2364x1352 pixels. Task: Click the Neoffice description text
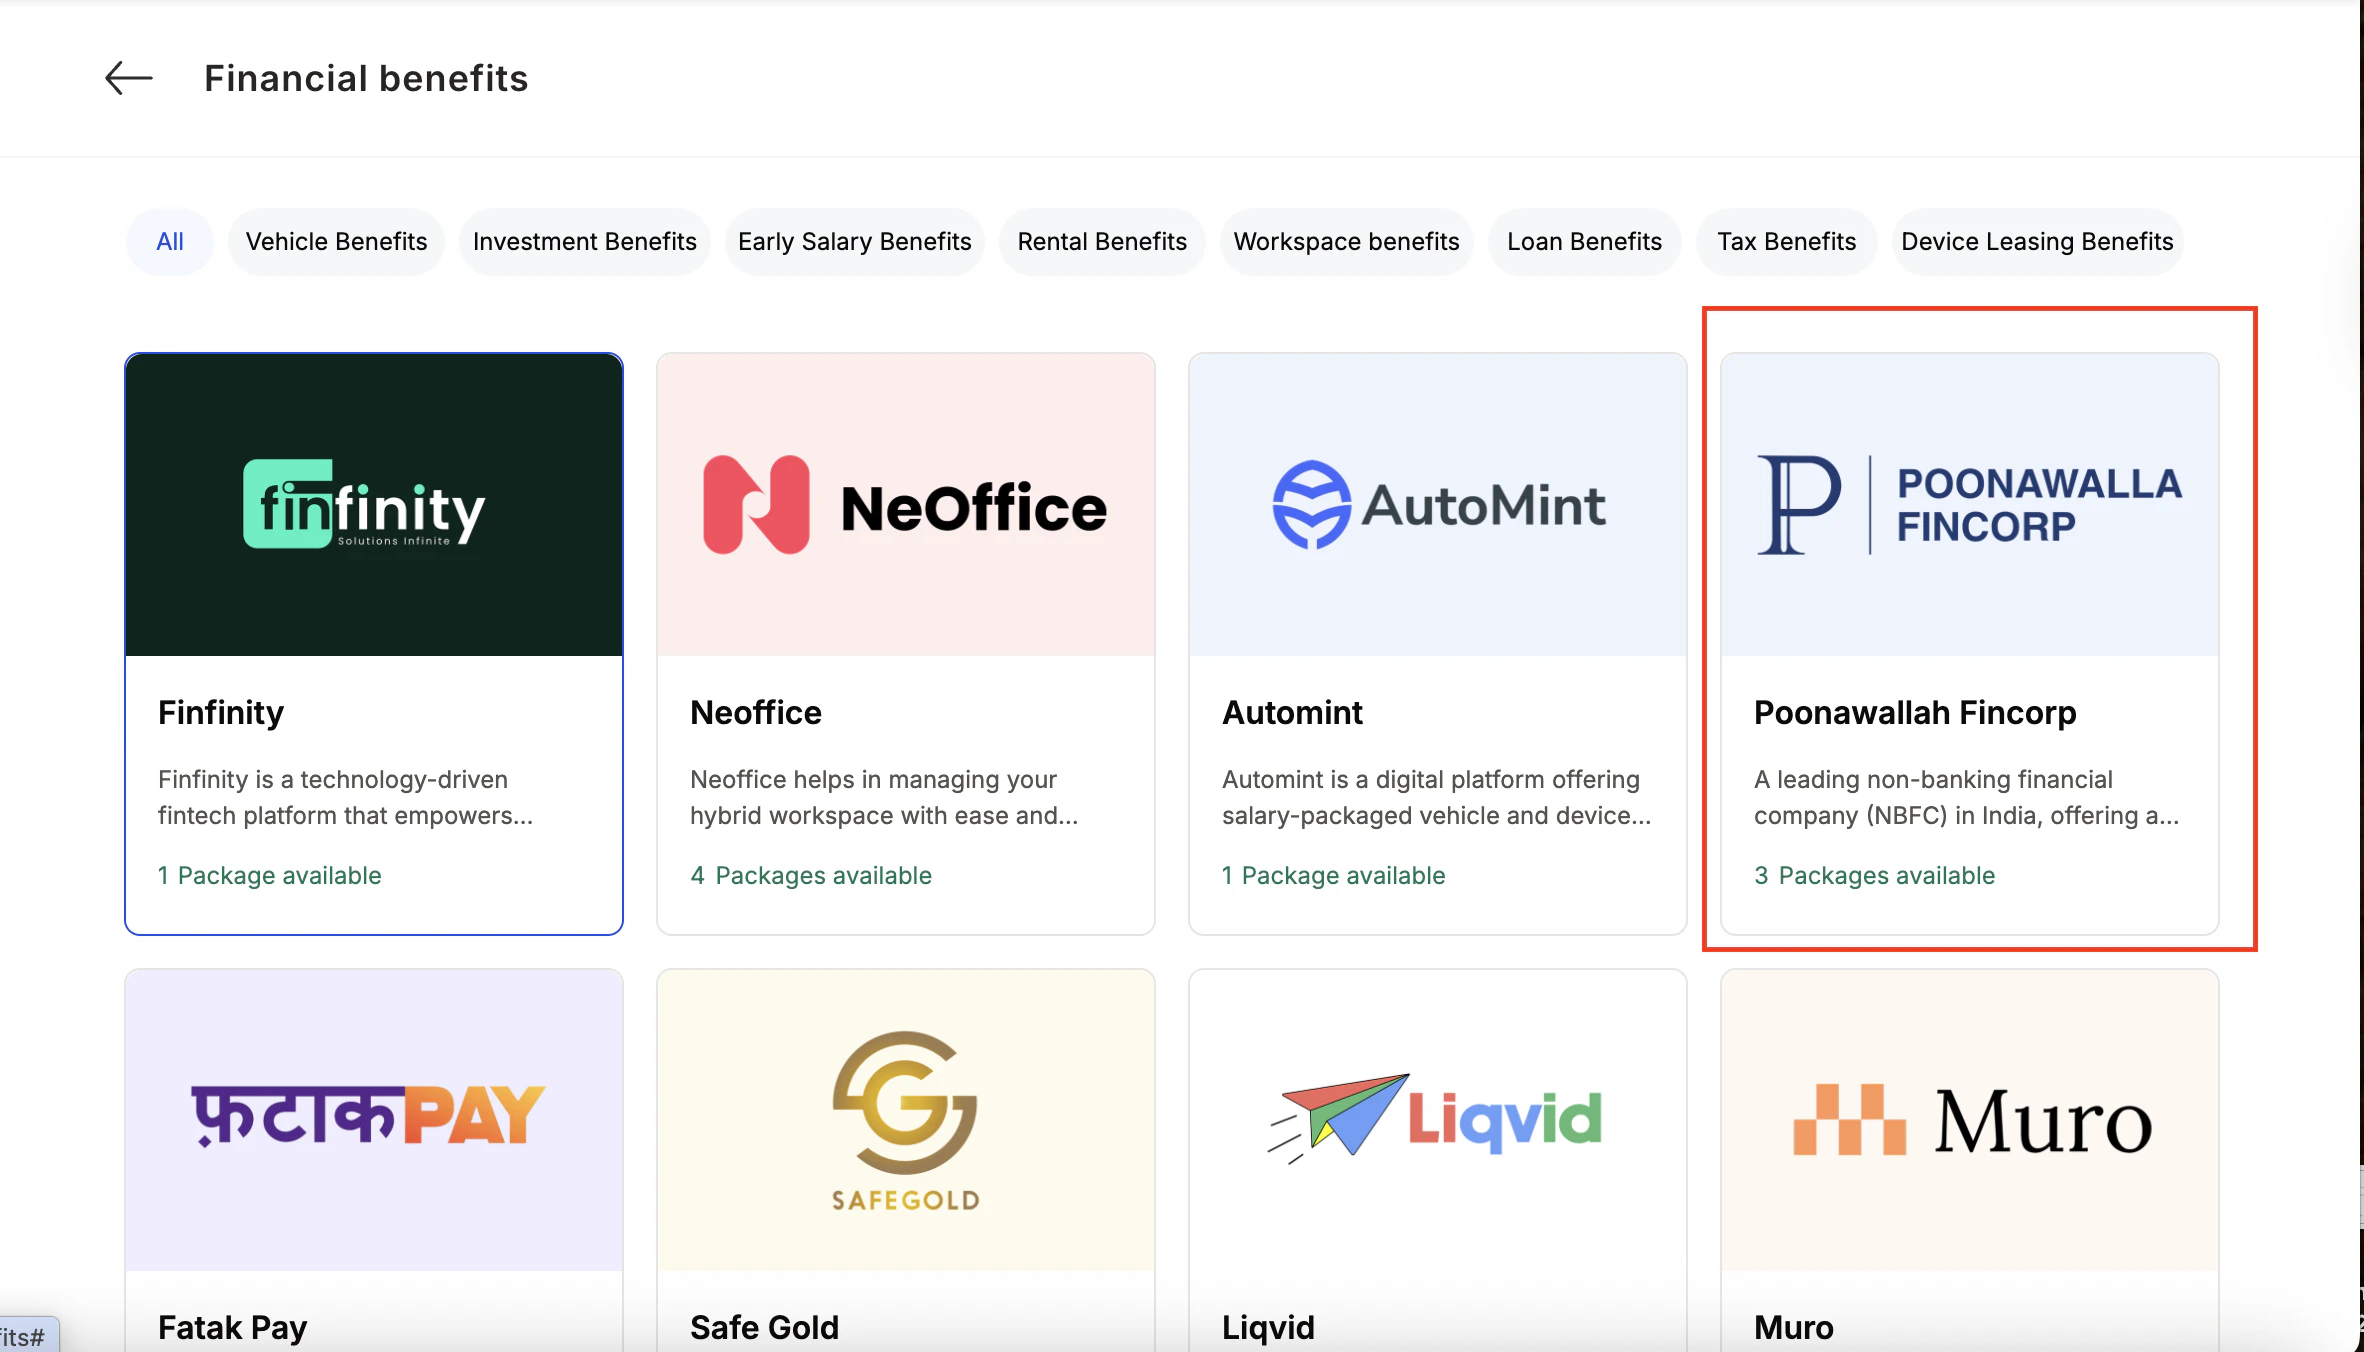(884, 797)
